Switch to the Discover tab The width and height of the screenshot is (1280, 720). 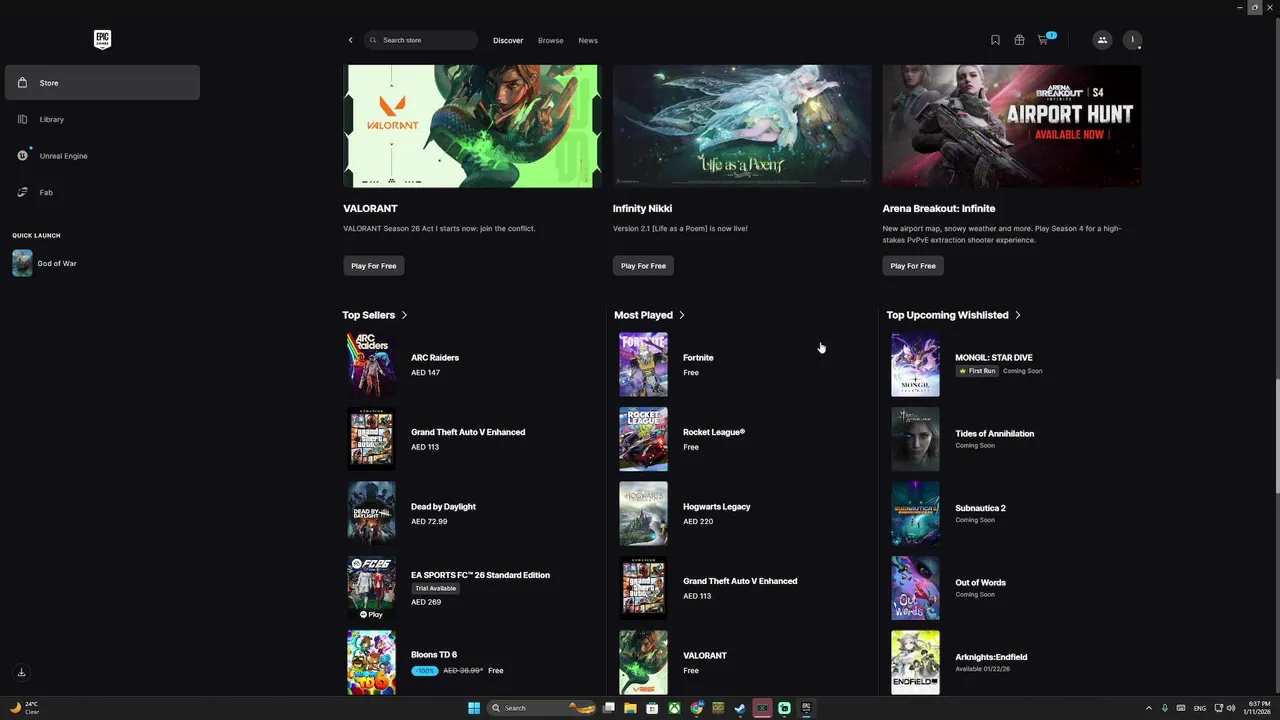pyautogui.click(x=508, y=40)
